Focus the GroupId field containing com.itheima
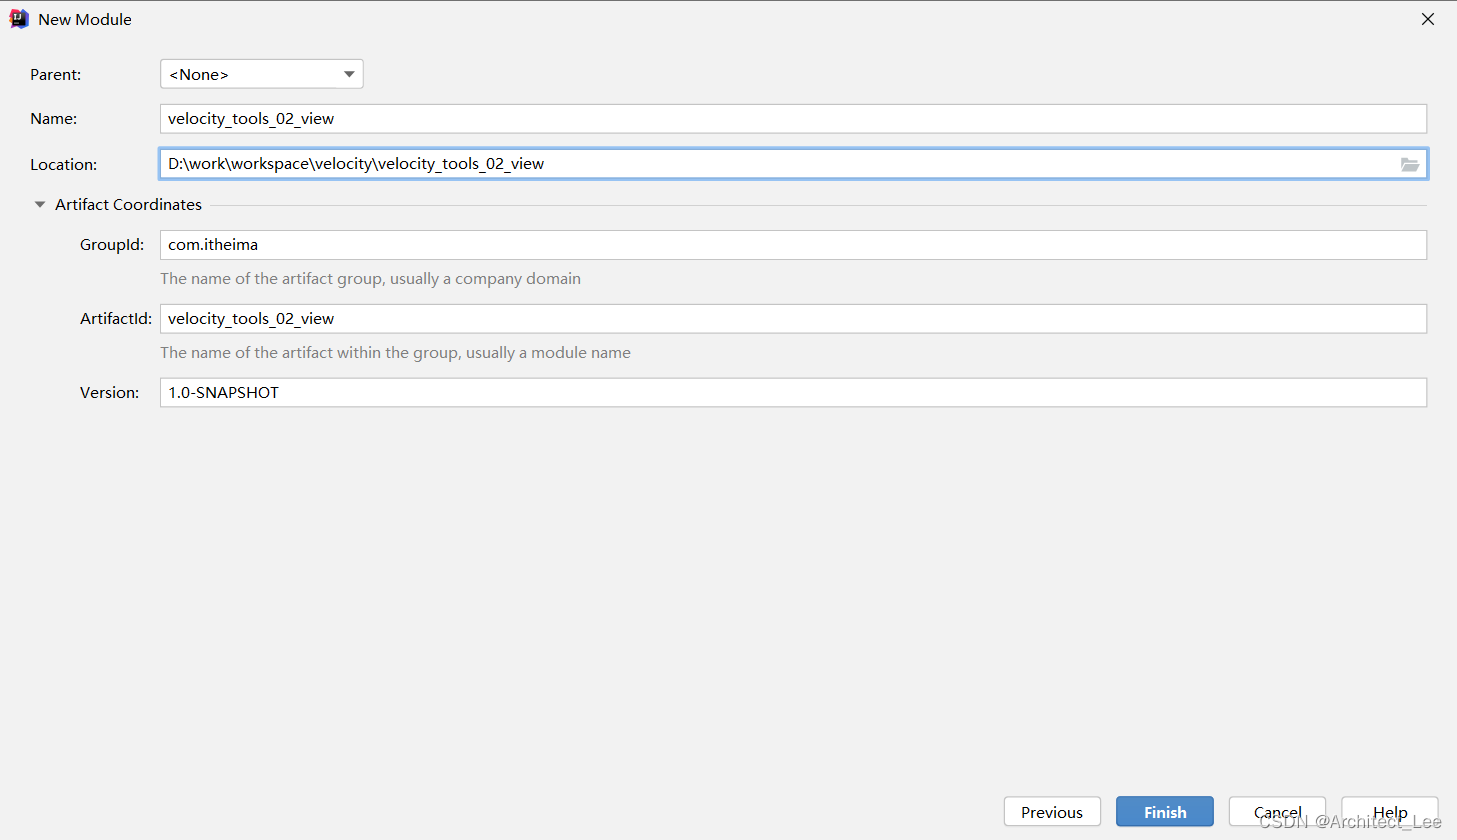This screenshot has width=1457, height=840. pyautogui.click(x=793, y=245)
